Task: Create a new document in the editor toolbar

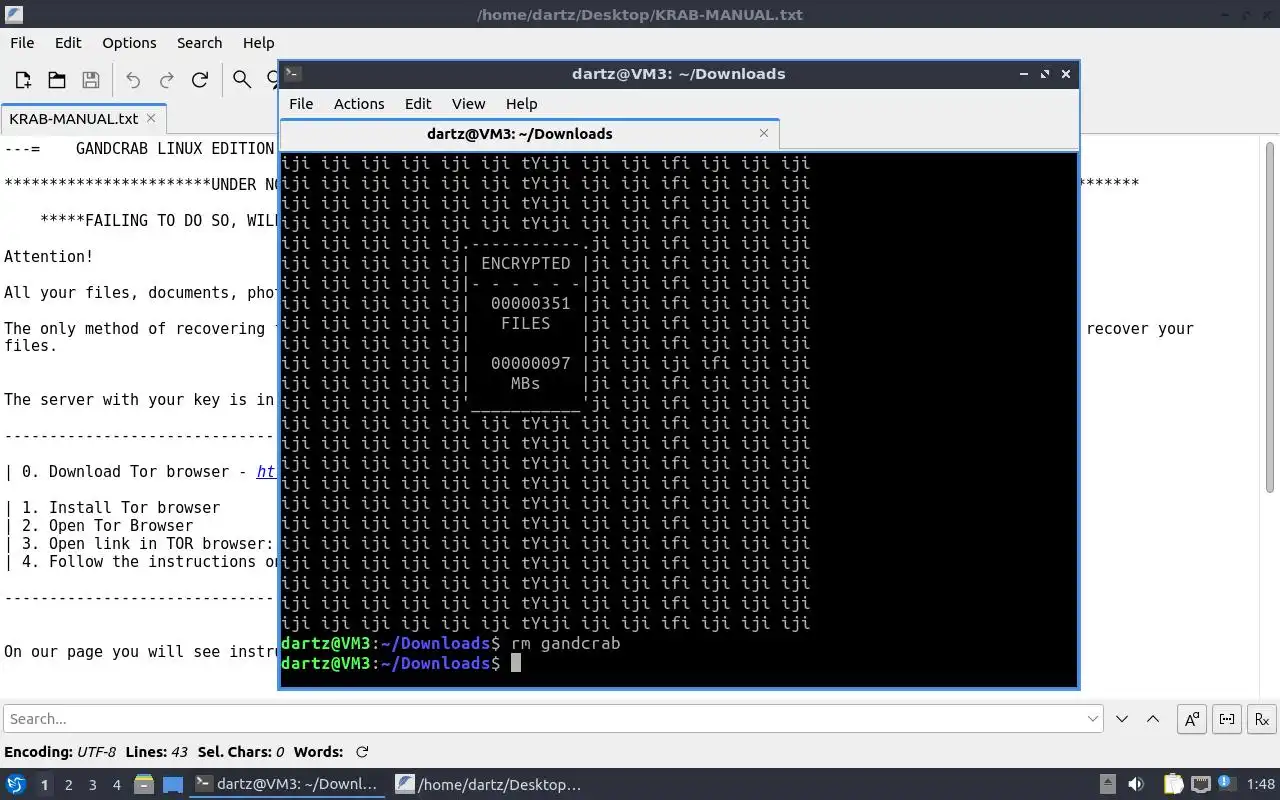Action: point(23,80)
